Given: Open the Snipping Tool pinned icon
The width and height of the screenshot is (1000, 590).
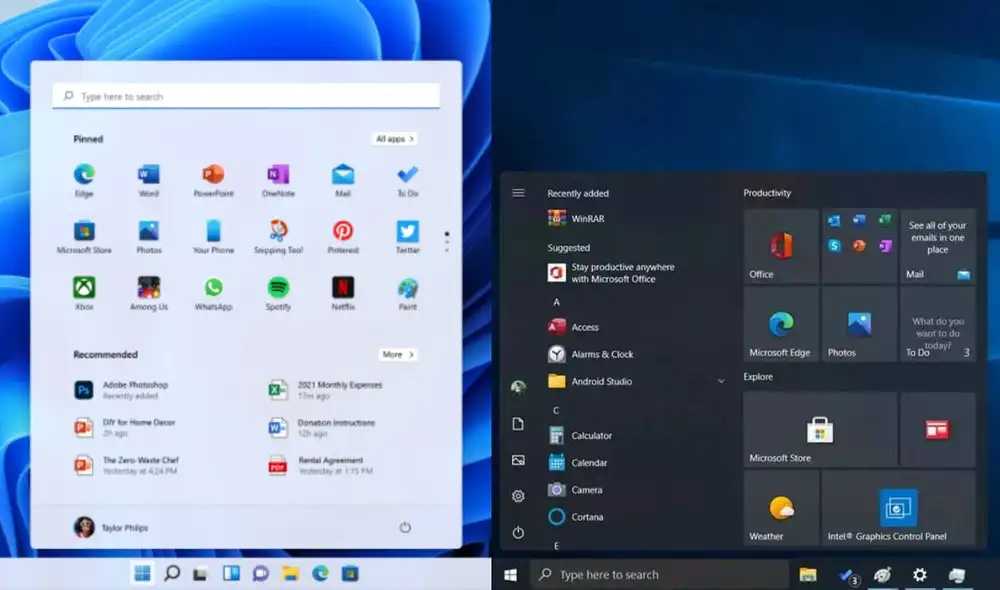Looking at the screenshot, I should click(278, 233).
